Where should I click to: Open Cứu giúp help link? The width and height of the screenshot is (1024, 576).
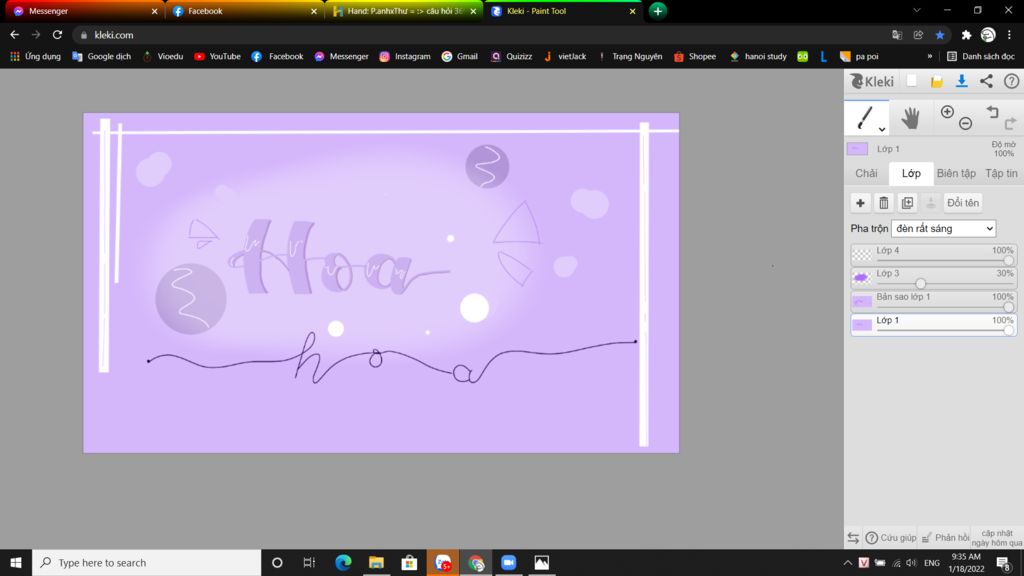click(x=891, y=538)
